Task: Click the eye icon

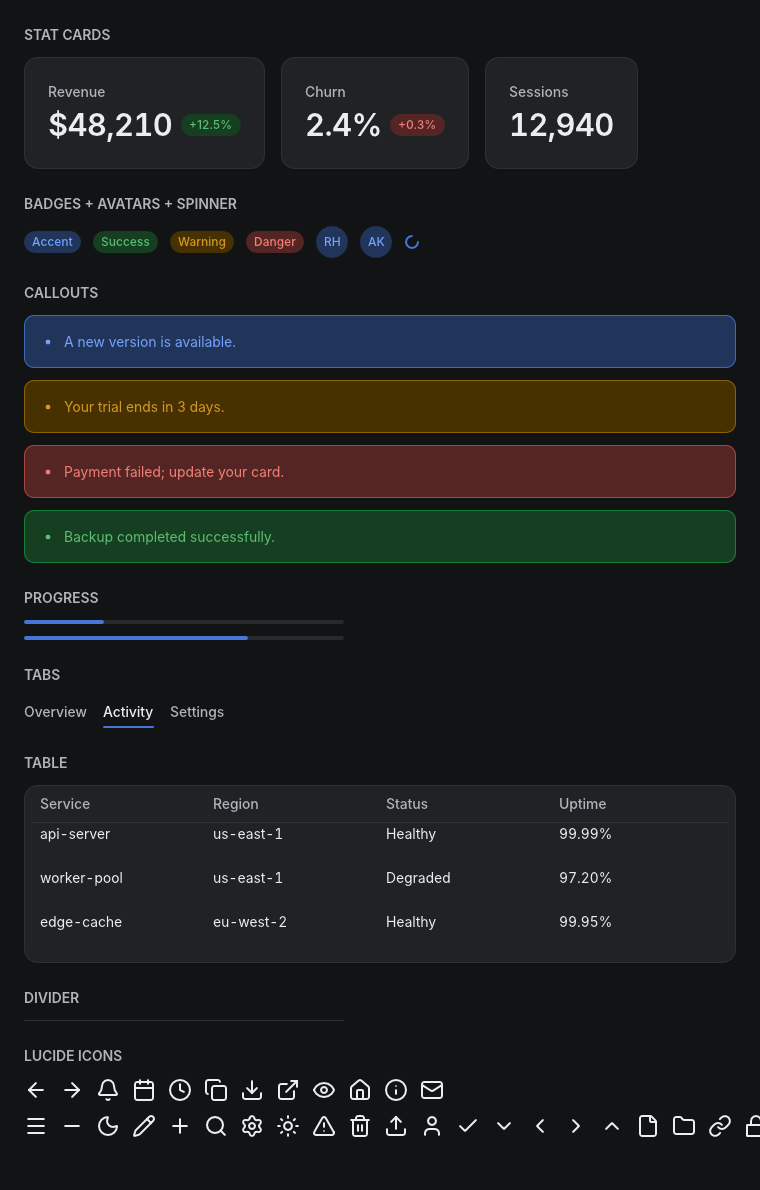Action: (324, 1090)
